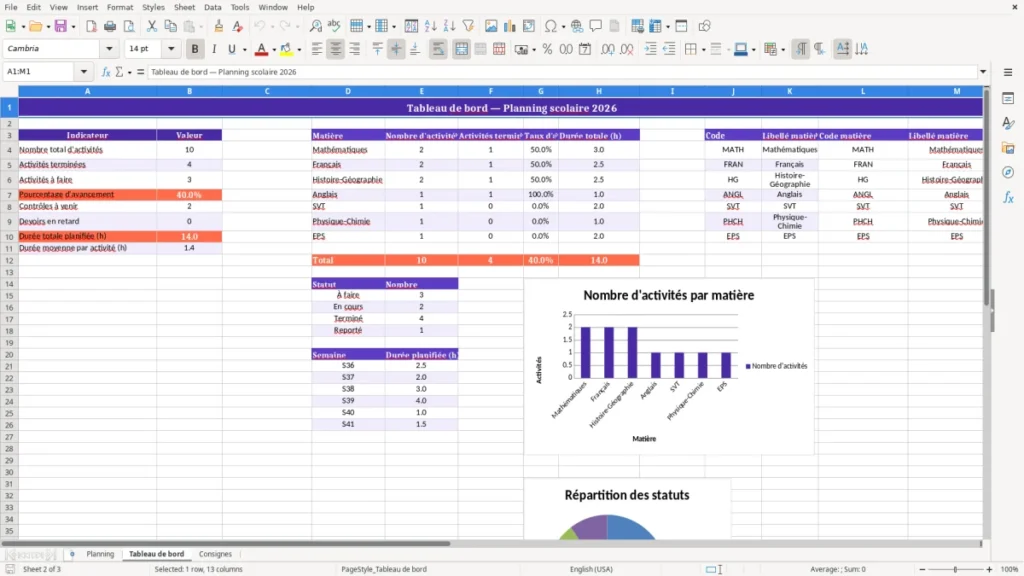Toggle Italic formatting

214,49
